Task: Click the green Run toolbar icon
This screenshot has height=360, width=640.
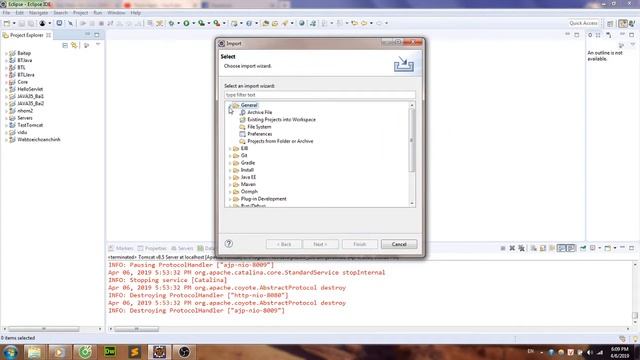Action: tap(186, 23)
